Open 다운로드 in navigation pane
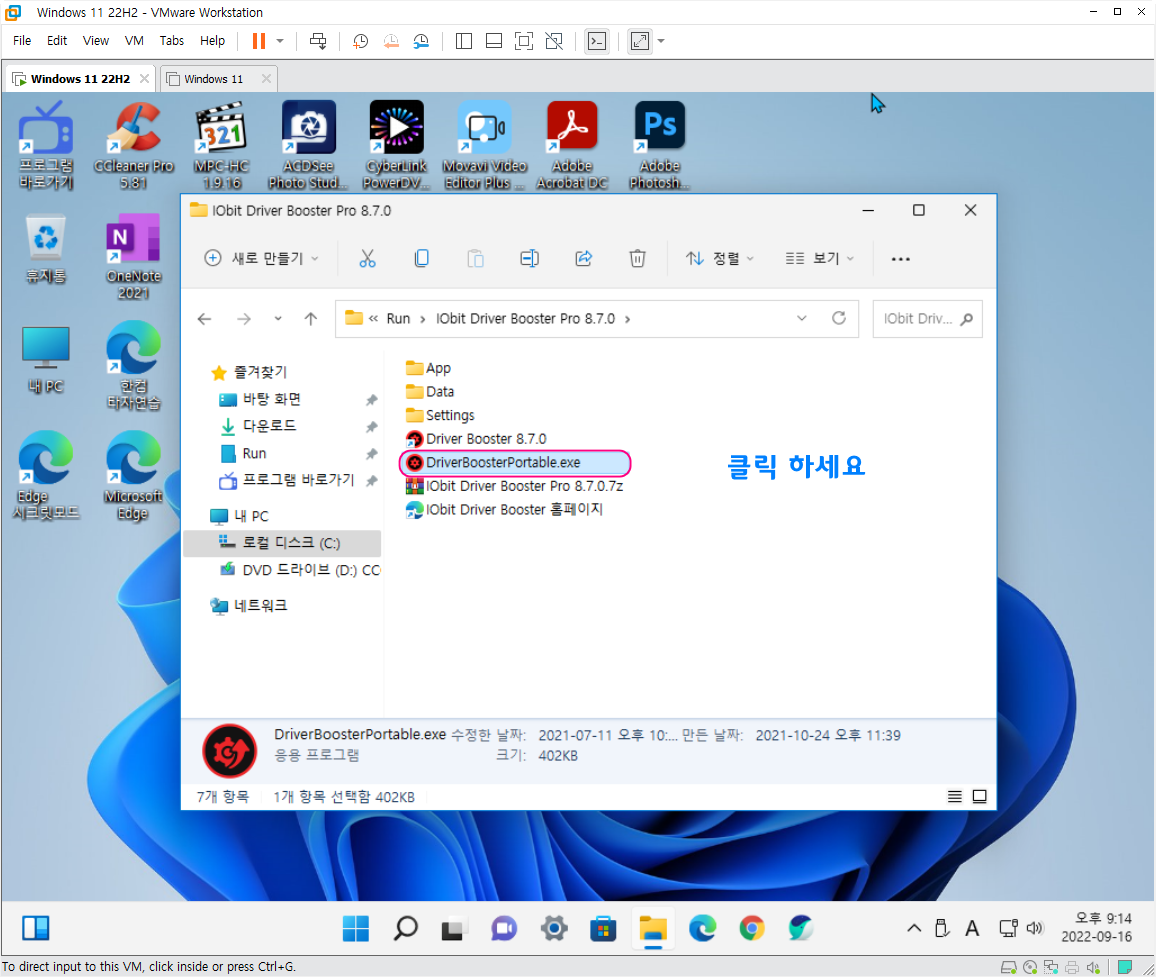The height and width of the screenshot is (977, 1156). pyautogui.click(x=258, y=425)
